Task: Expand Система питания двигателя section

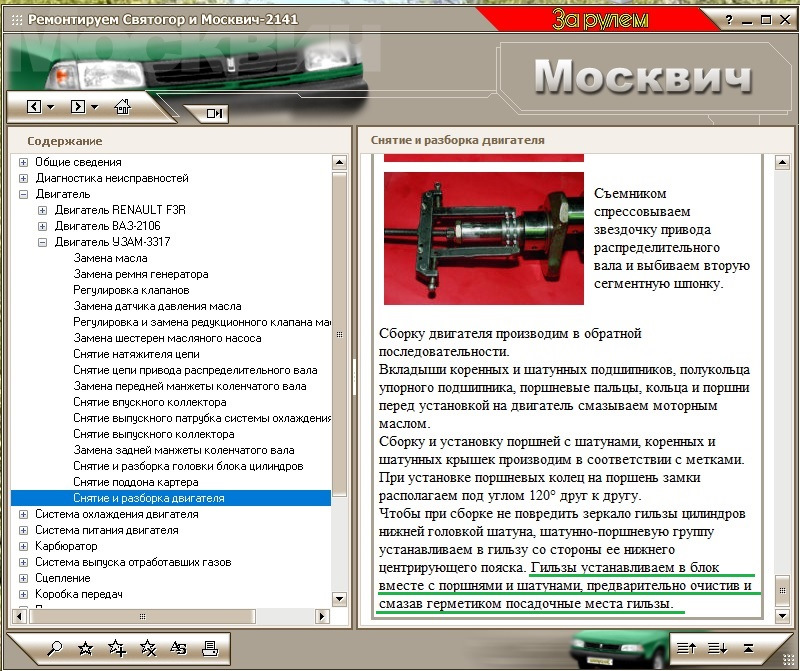Action: pos(23,530)
